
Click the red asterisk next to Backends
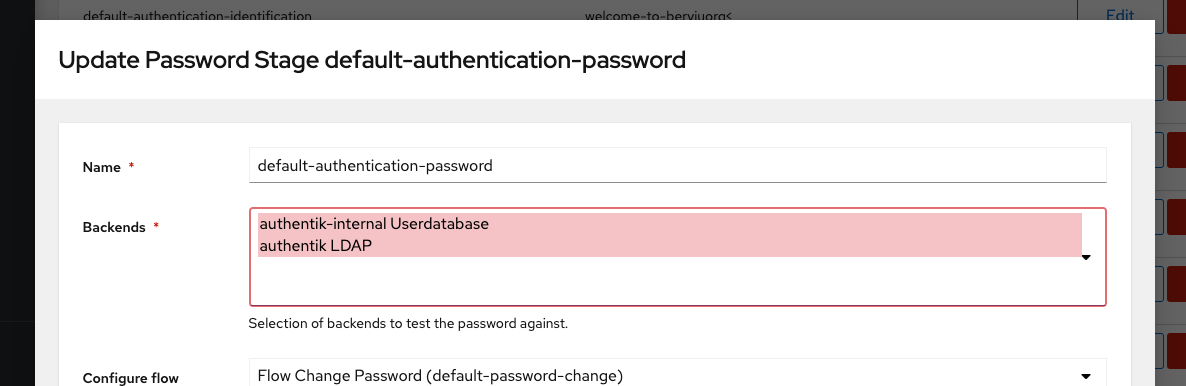156,226
